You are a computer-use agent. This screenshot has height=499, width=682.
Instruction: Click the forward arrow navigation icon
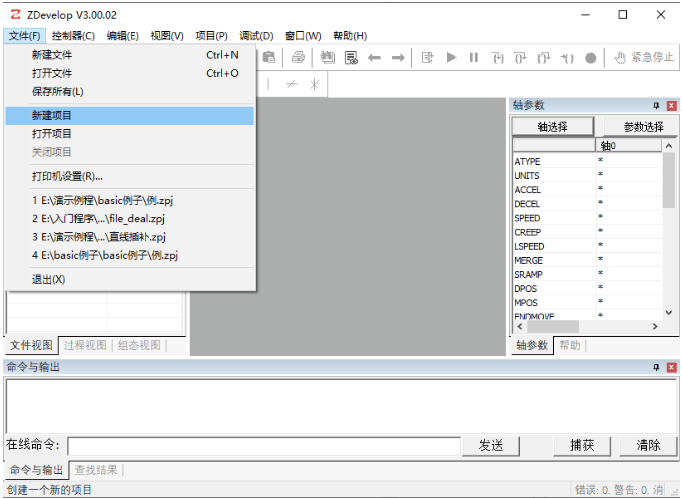pyautogui.click(x=398, y=57)
